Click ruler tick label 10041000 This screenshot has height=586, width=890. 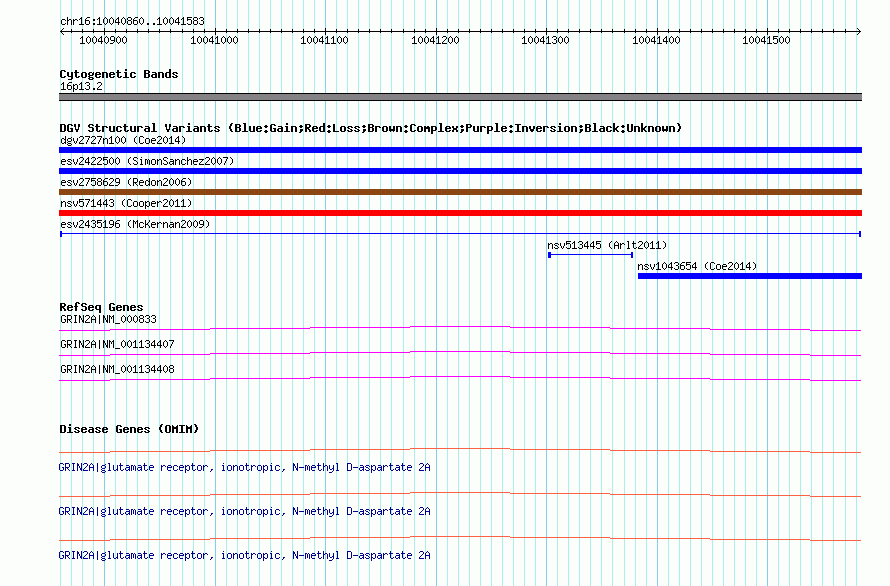[x=214, y=40]
